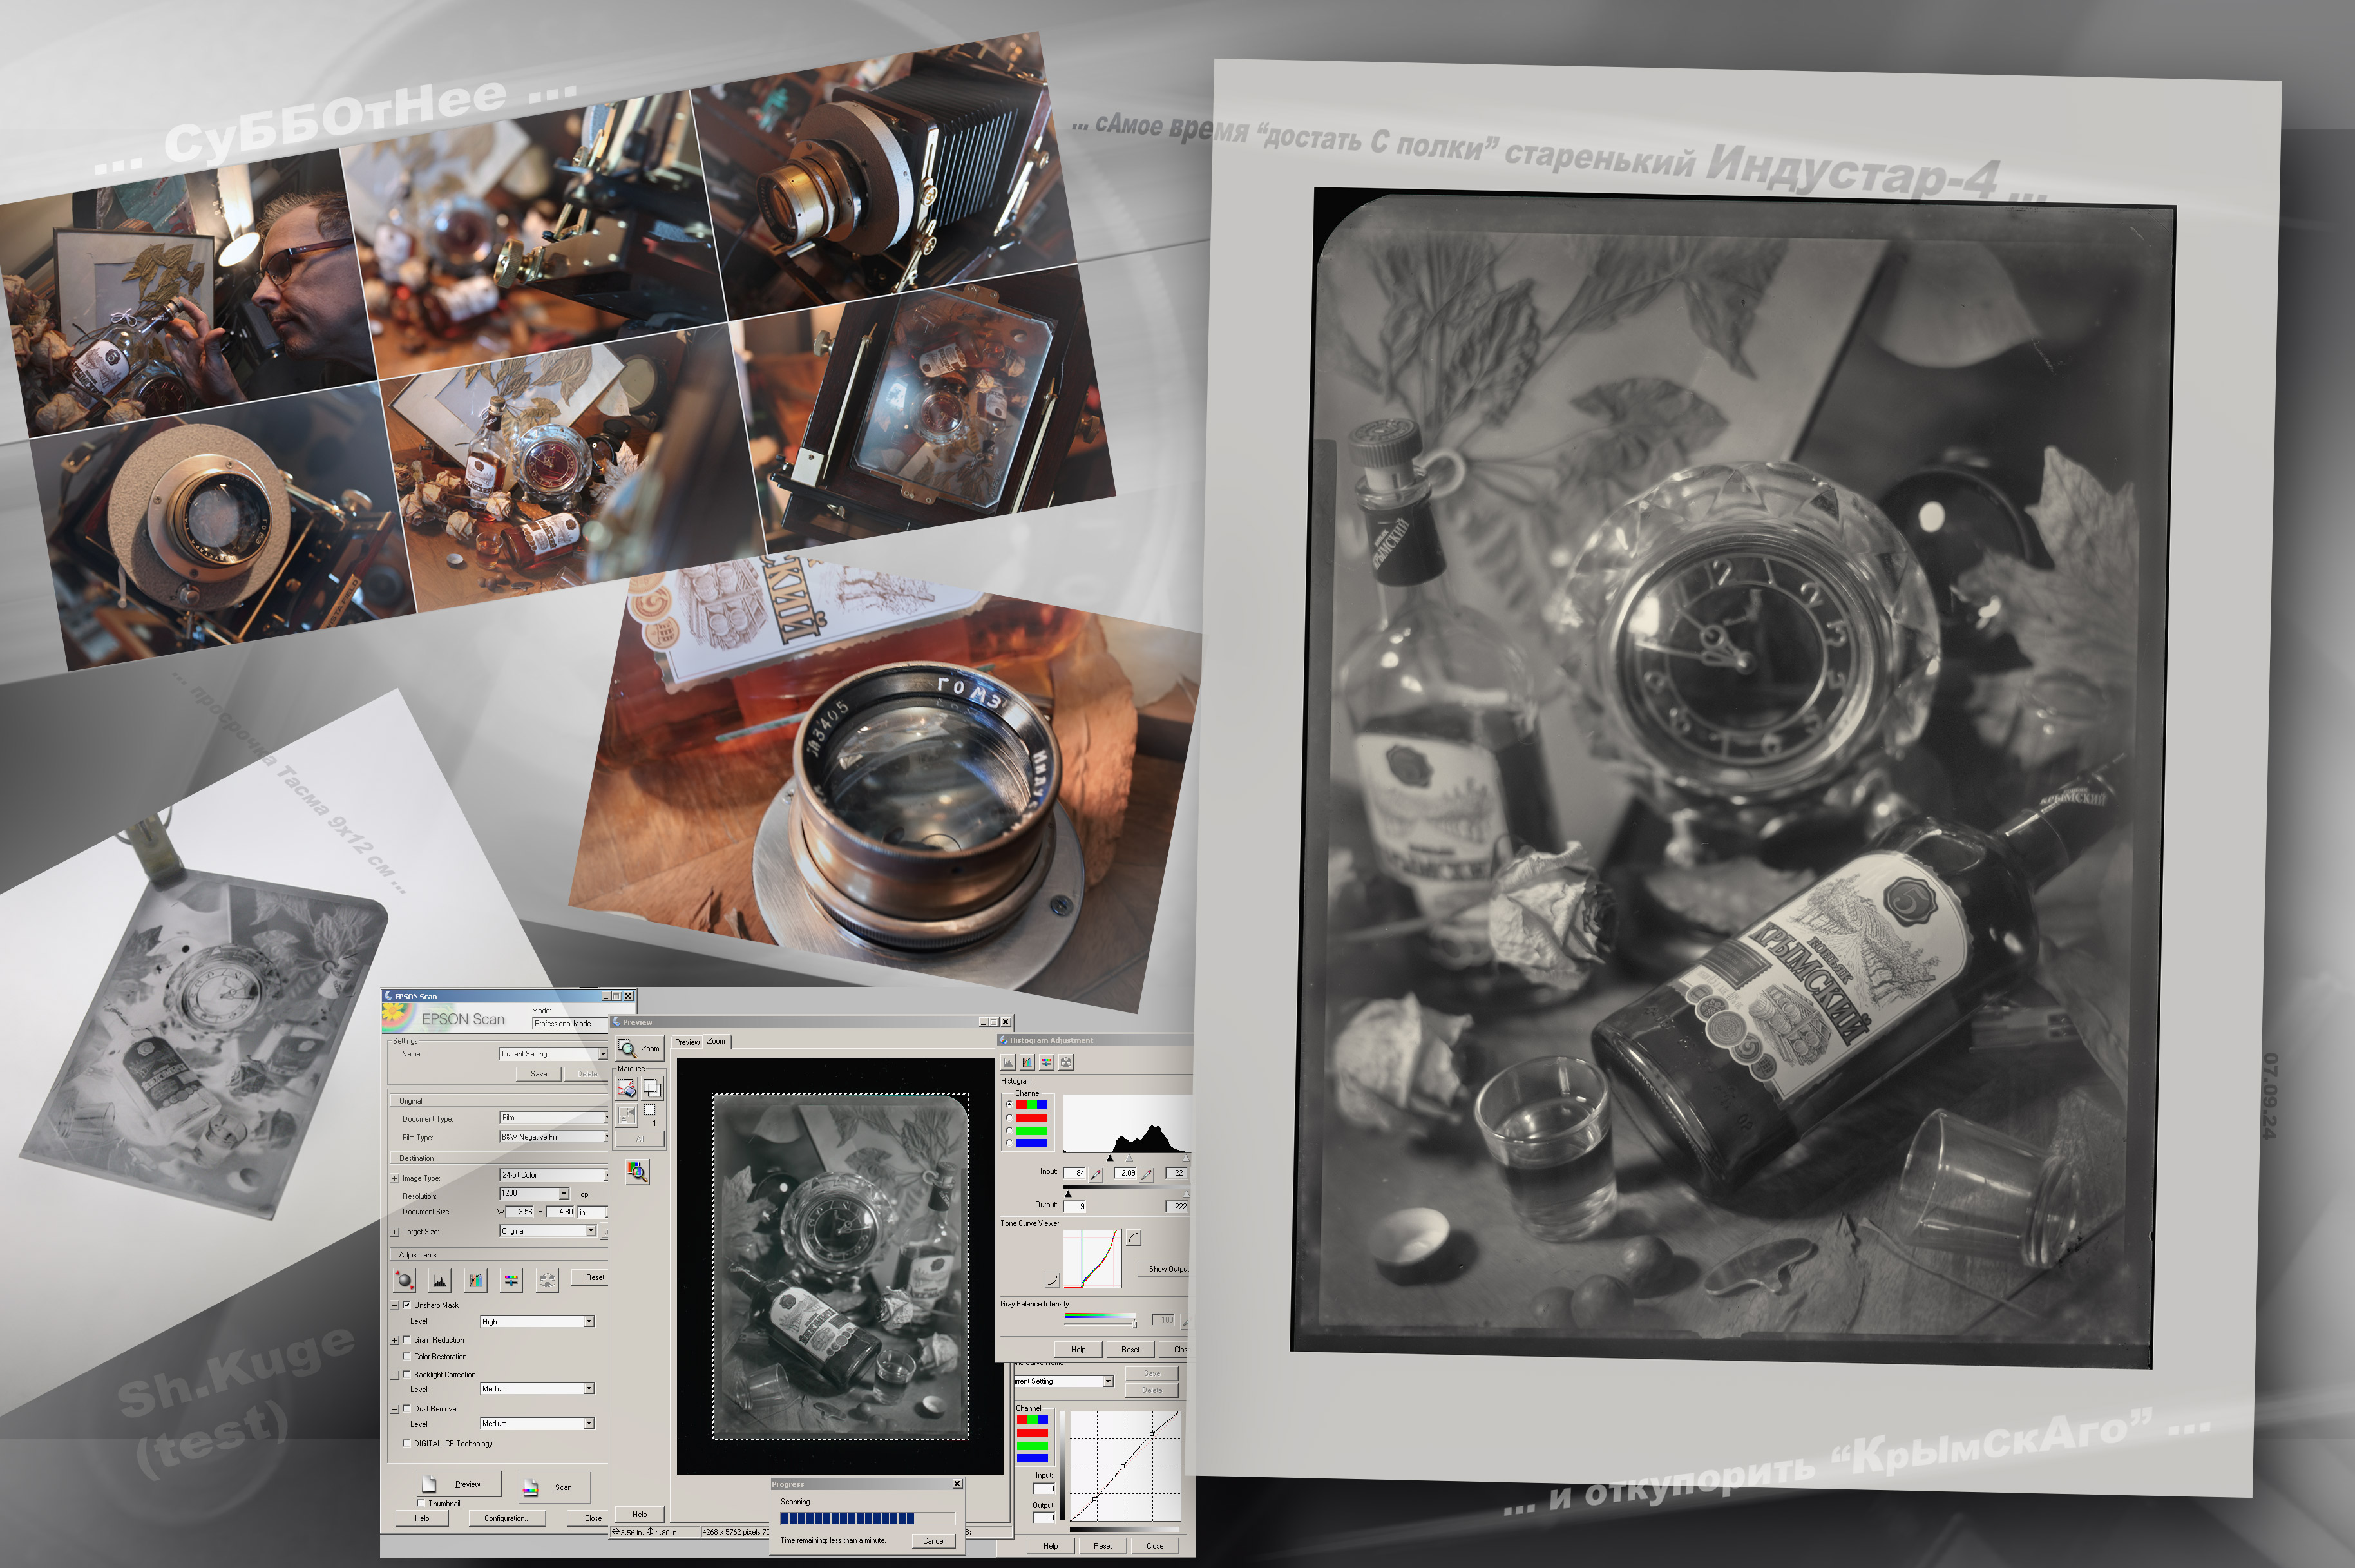The image size is (2355, 1568).
Task: Close the Progress dialog with its X
Action: tap(957, 1484)
